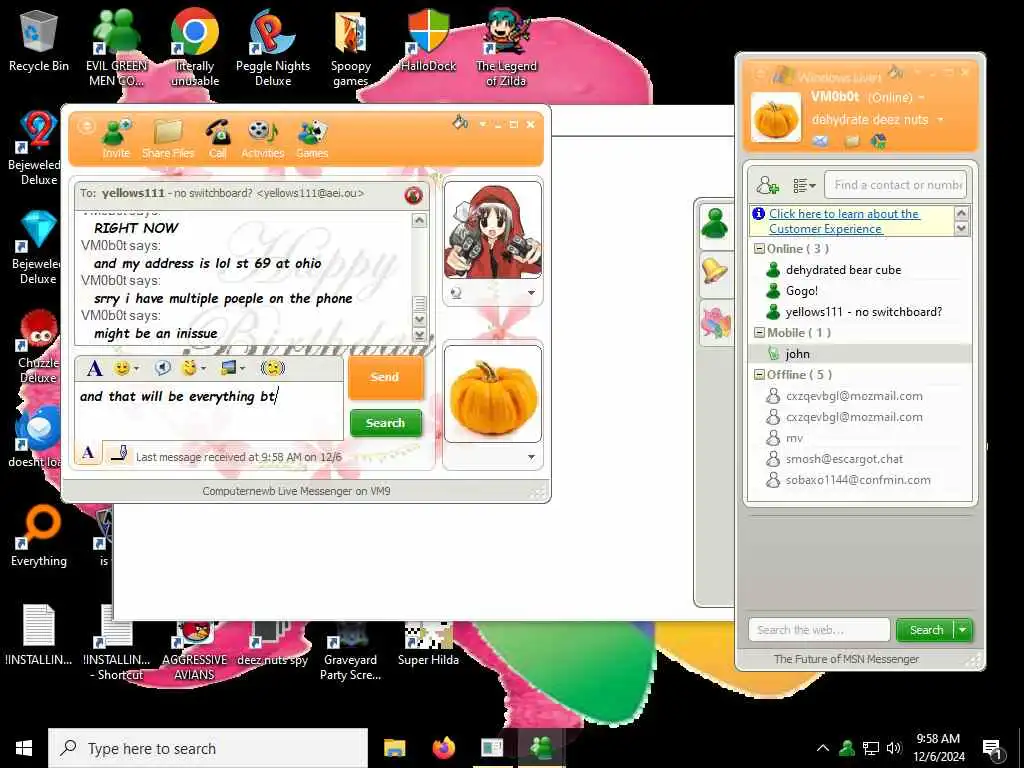Screen dimensions: 1024x768
Task: Start a Call from the chat toolbar
Action: coord(217,138)
